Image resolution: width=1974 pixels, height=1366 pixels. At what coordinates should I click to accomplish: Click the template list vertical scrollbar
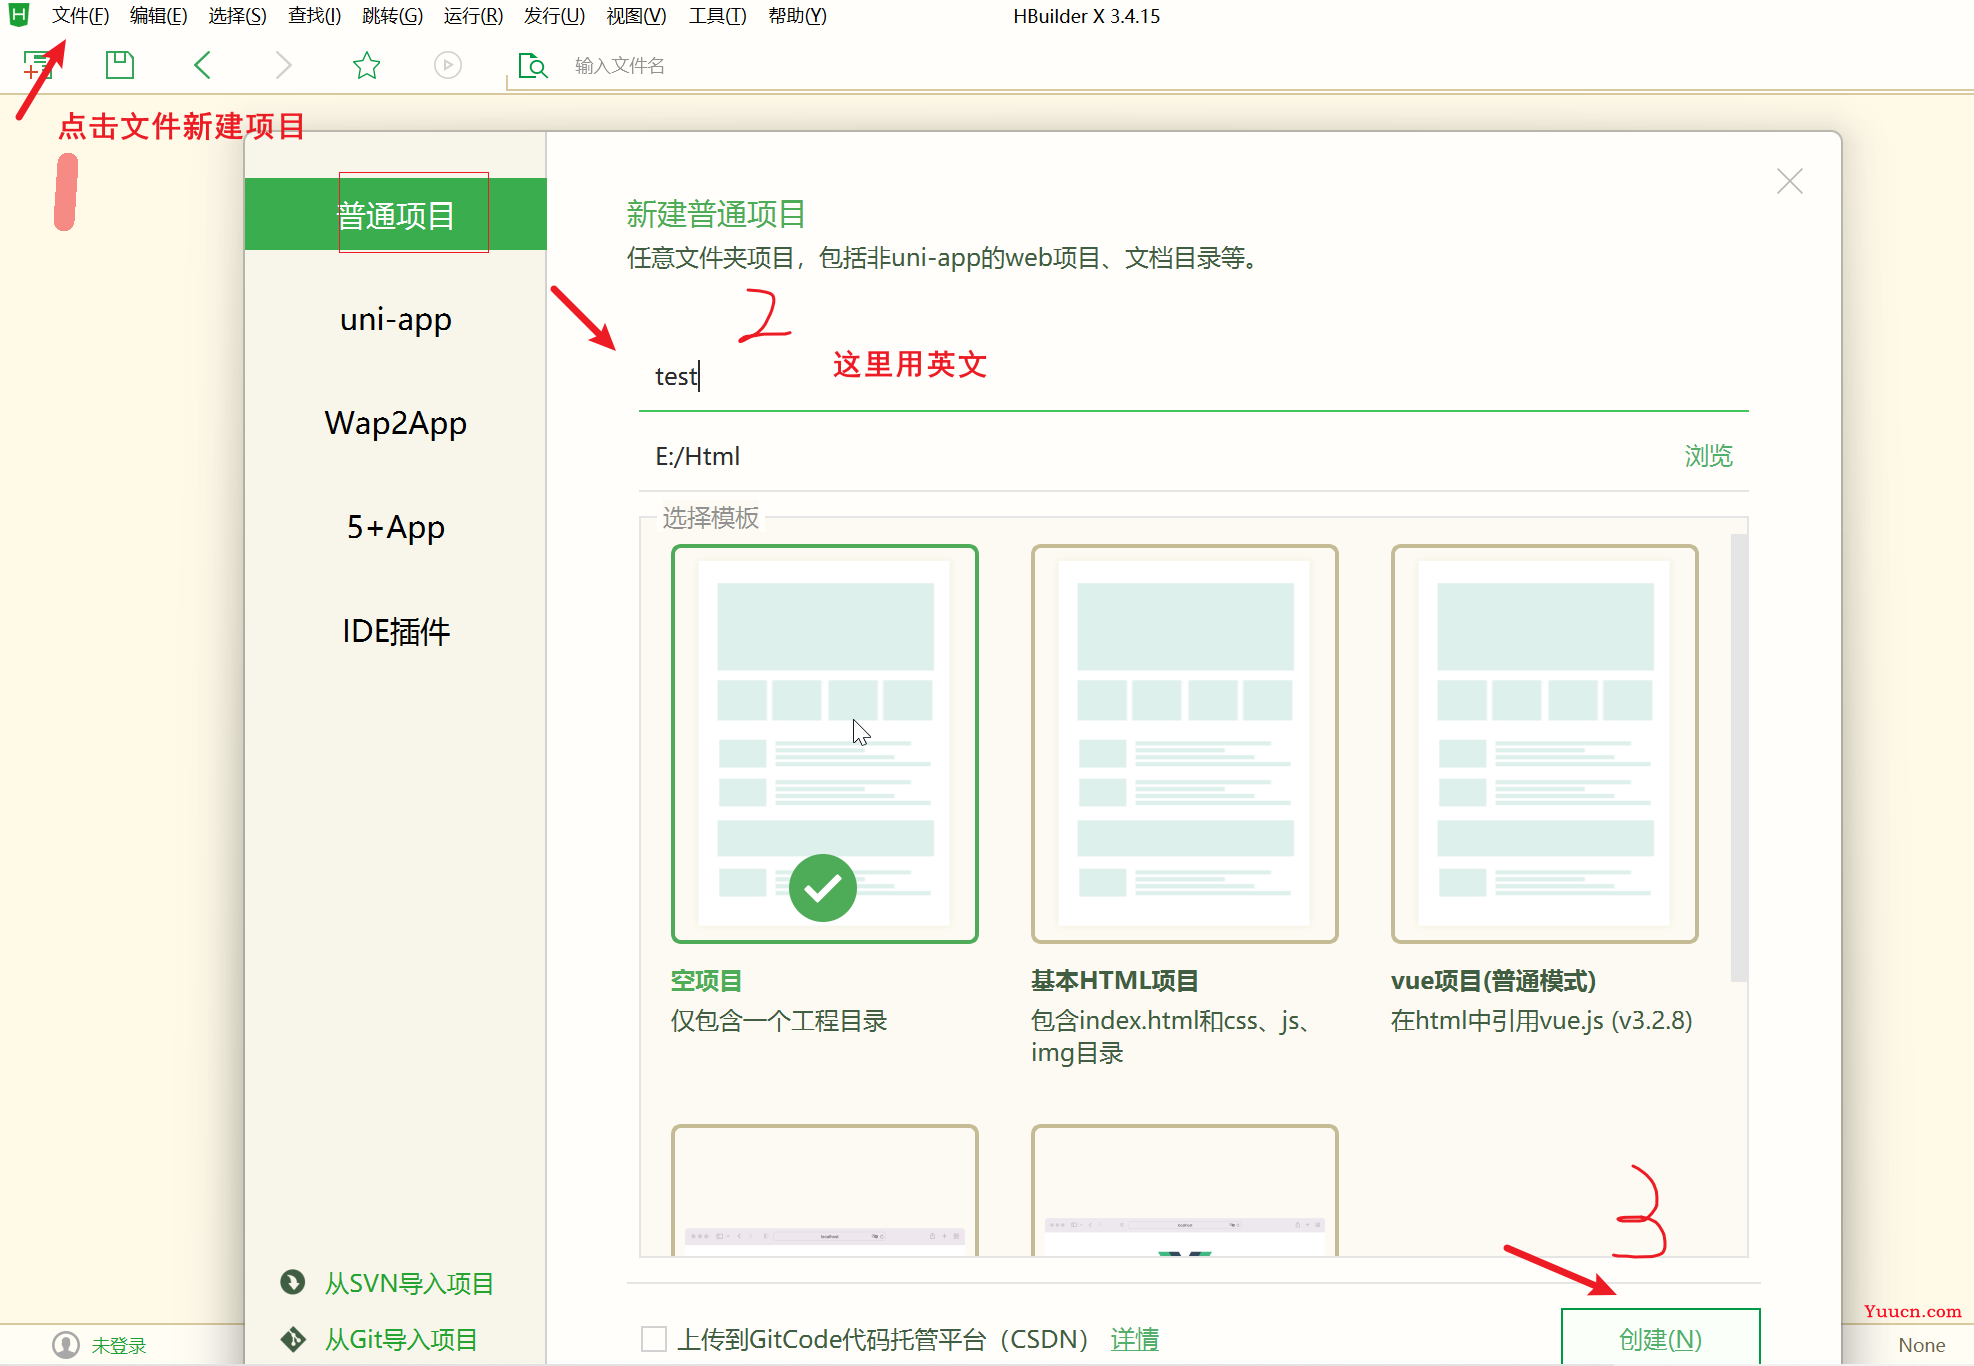1739,758
